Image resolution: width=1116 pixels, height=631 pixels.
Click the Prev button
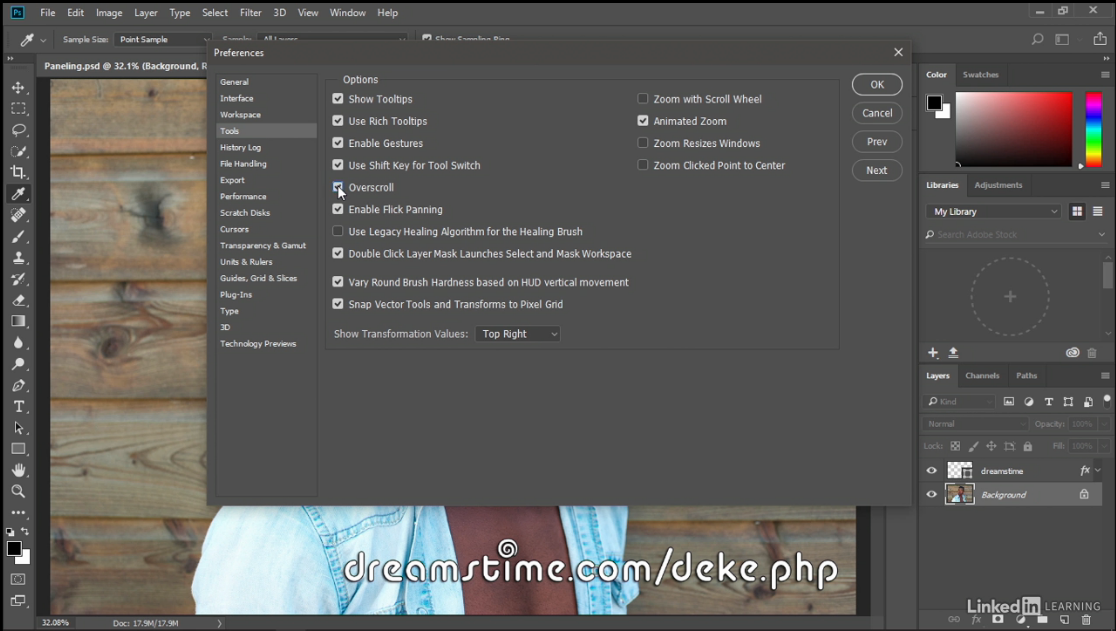877,142
